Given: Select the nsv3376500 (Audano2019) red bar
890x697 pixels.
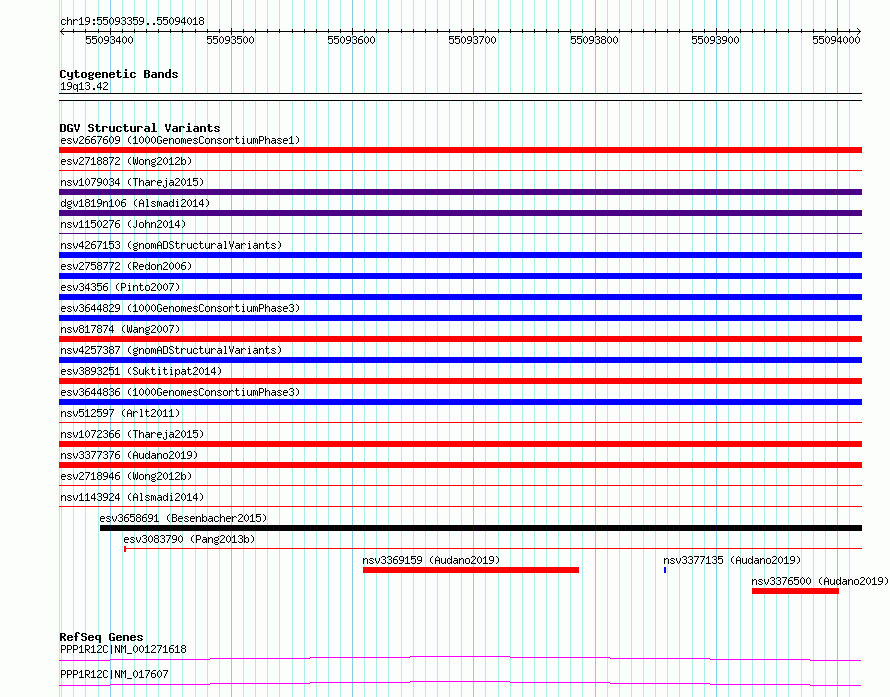Looking at the screenshot, I should coord(795,591).
